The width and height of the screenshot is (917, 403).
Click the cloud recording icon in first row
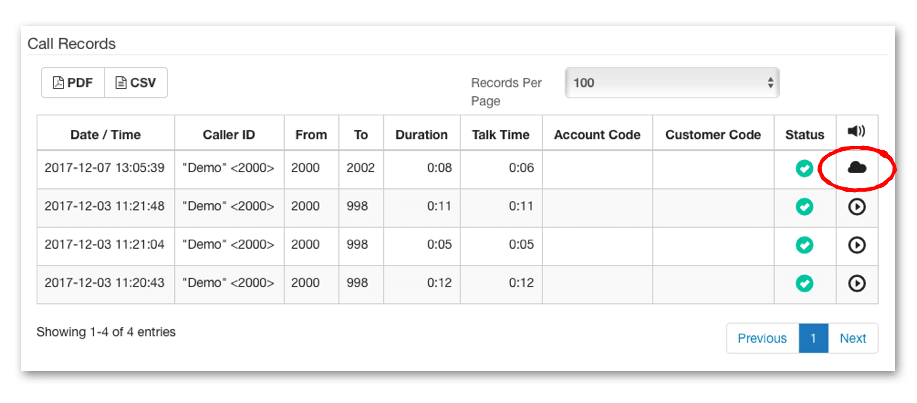pyautogui.click(x=857, y=168)
